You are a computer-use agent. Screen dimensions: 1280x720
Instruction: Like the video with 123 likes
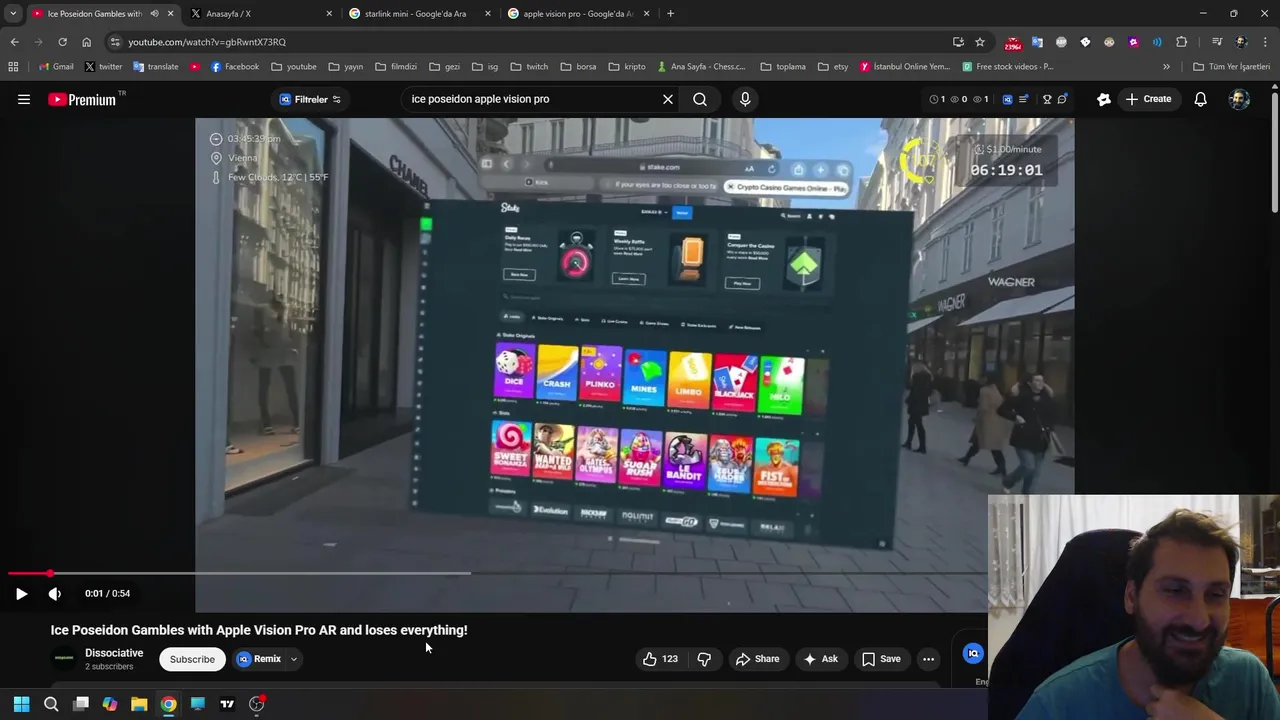(x=660, y=659)
